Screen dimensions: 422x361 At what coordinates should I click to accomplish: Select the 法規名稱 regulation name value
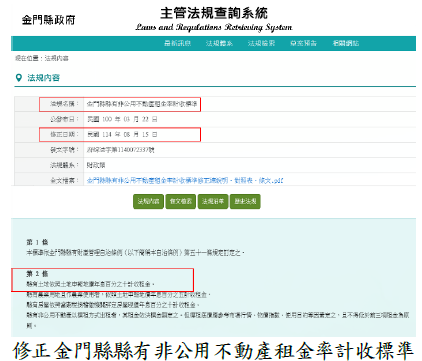[142, 104]
